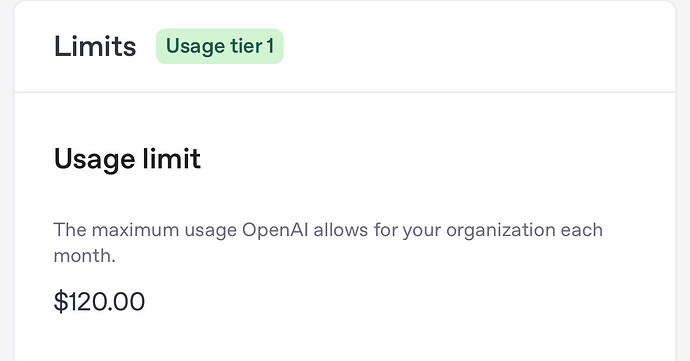Click the word allows in the description

[x=341, y=230]
